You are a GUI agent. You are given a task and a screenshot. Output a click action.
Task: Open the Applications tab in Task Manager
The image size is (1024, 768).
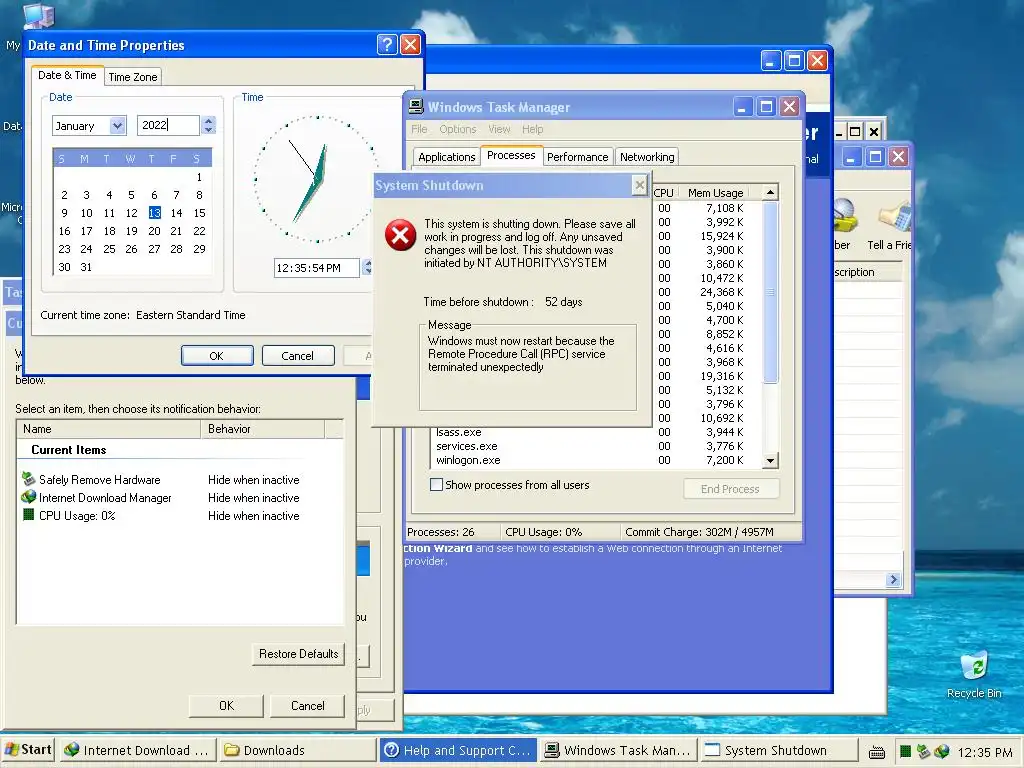click(447, 157)
